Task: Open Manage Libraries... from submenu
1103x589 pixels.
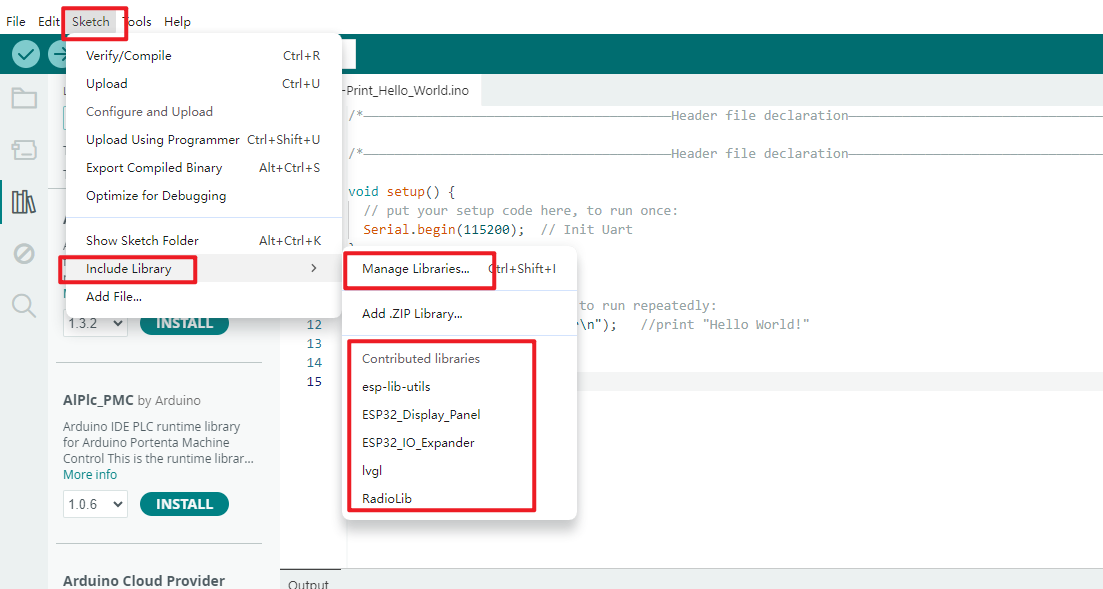Action: coord(459,269)
